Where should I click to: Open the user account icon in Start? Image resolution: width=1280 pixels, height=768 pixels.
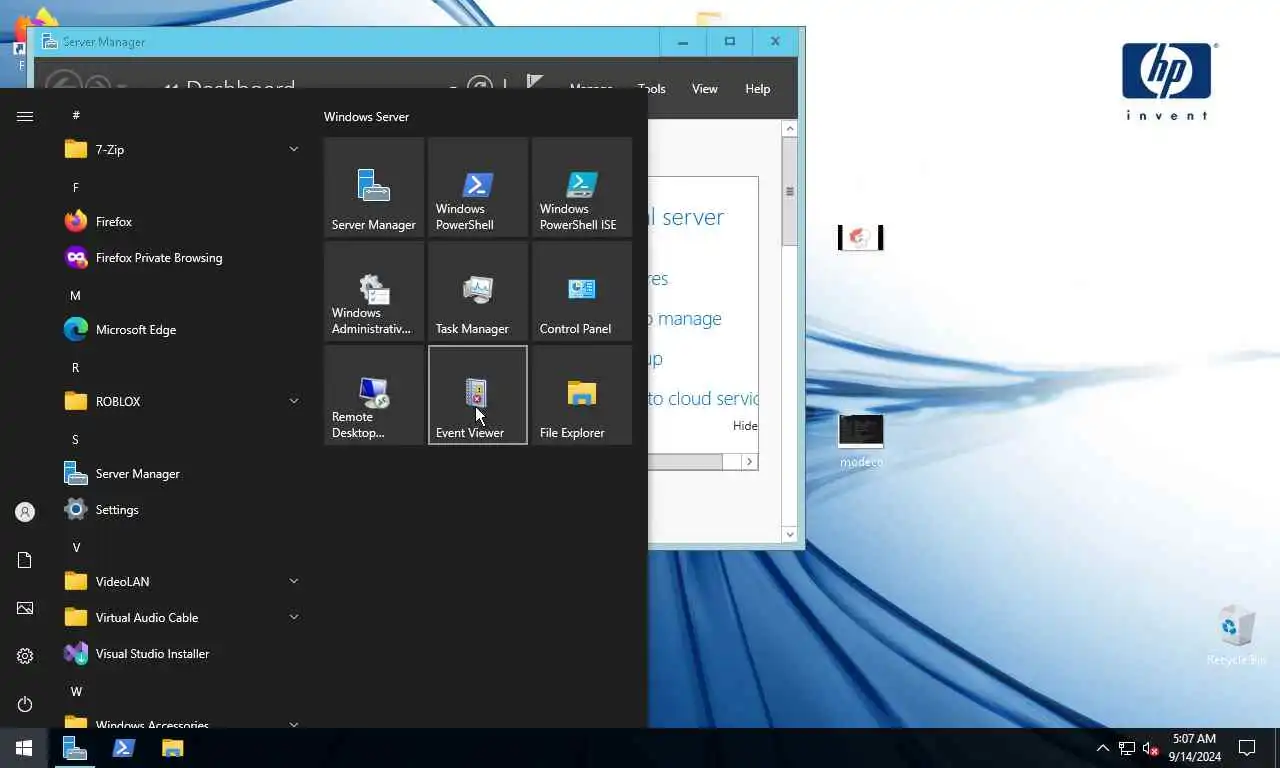pyautogui.click(x=25, y=512)
